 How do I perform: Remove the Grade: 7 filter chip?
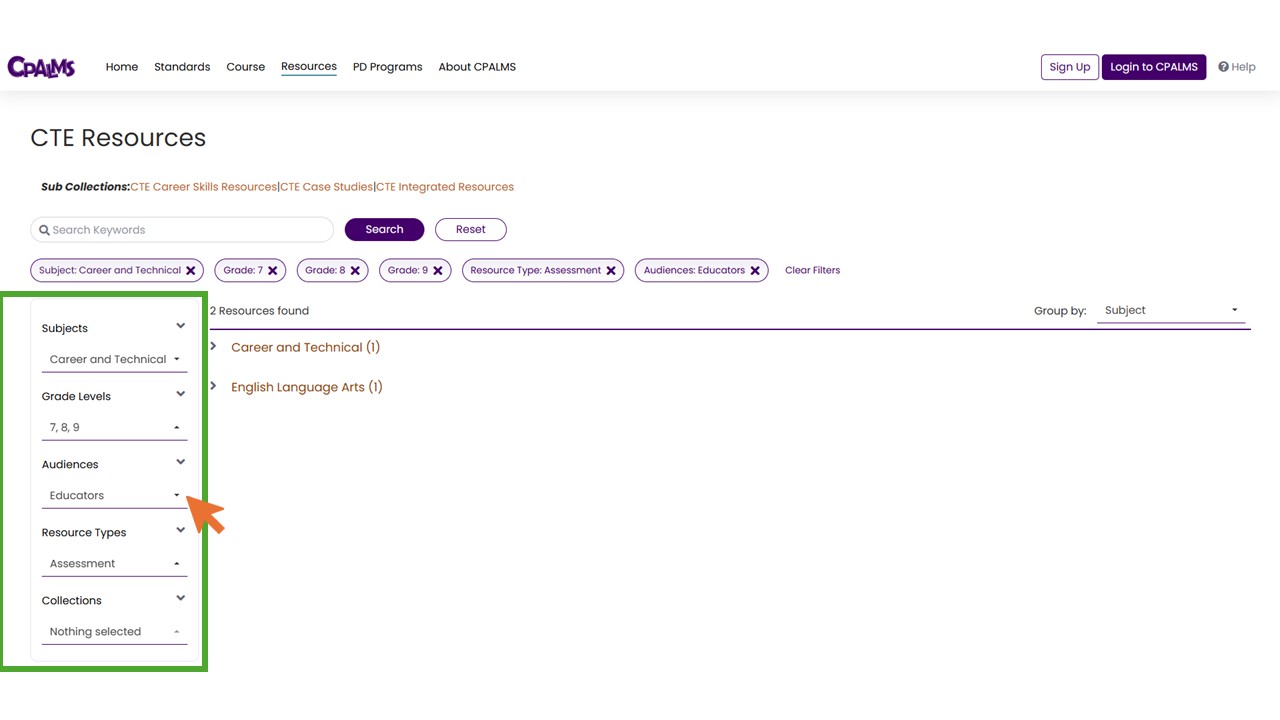[x=272, y=270]
